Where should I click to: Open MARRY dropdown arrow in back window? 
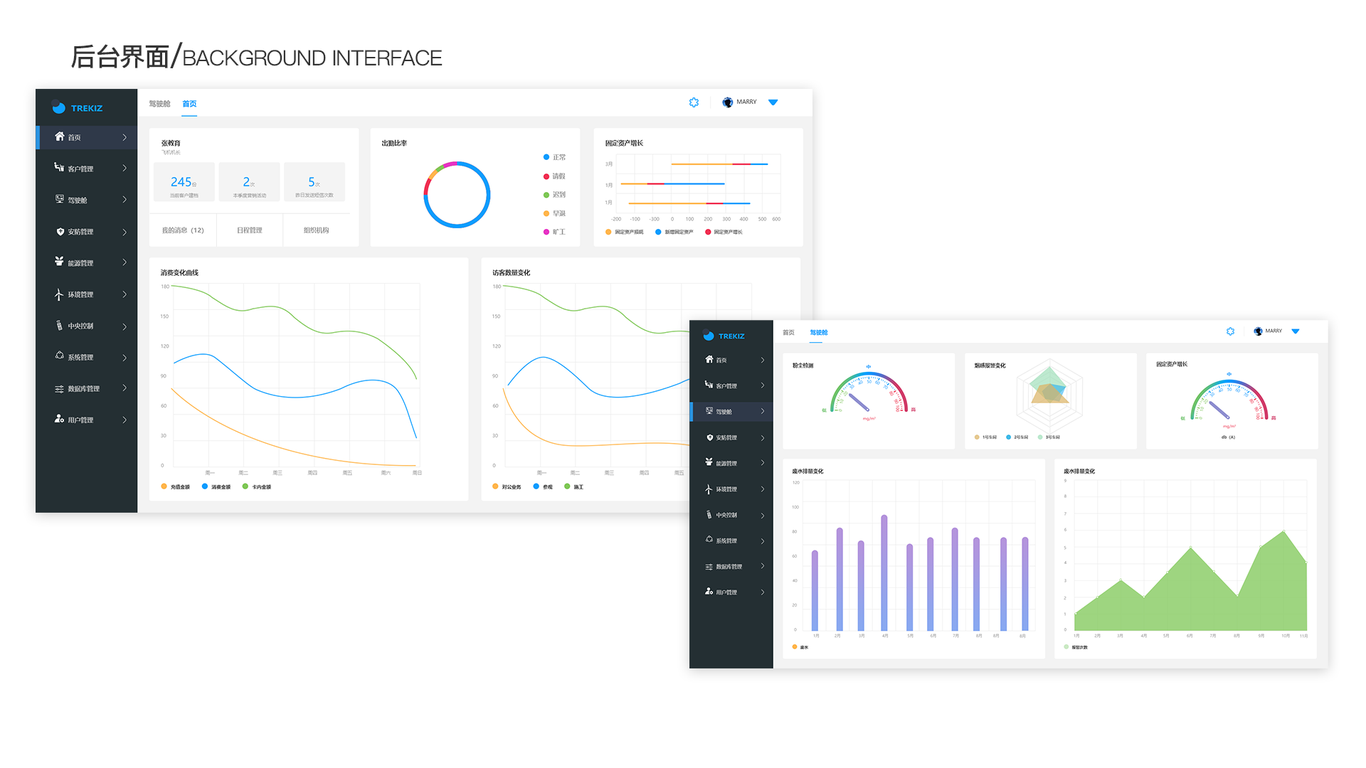click(x=773, y=102)
